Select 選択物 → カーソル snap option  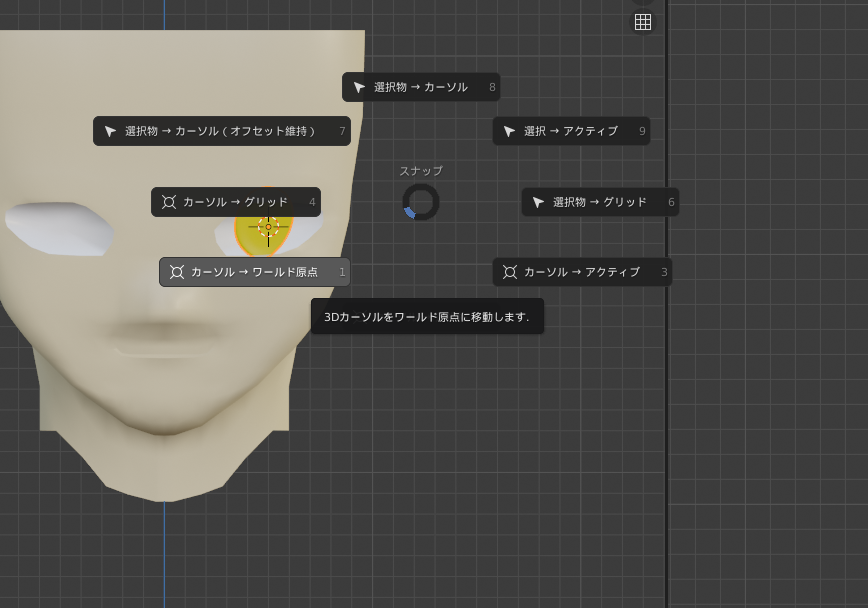point(420,87)
